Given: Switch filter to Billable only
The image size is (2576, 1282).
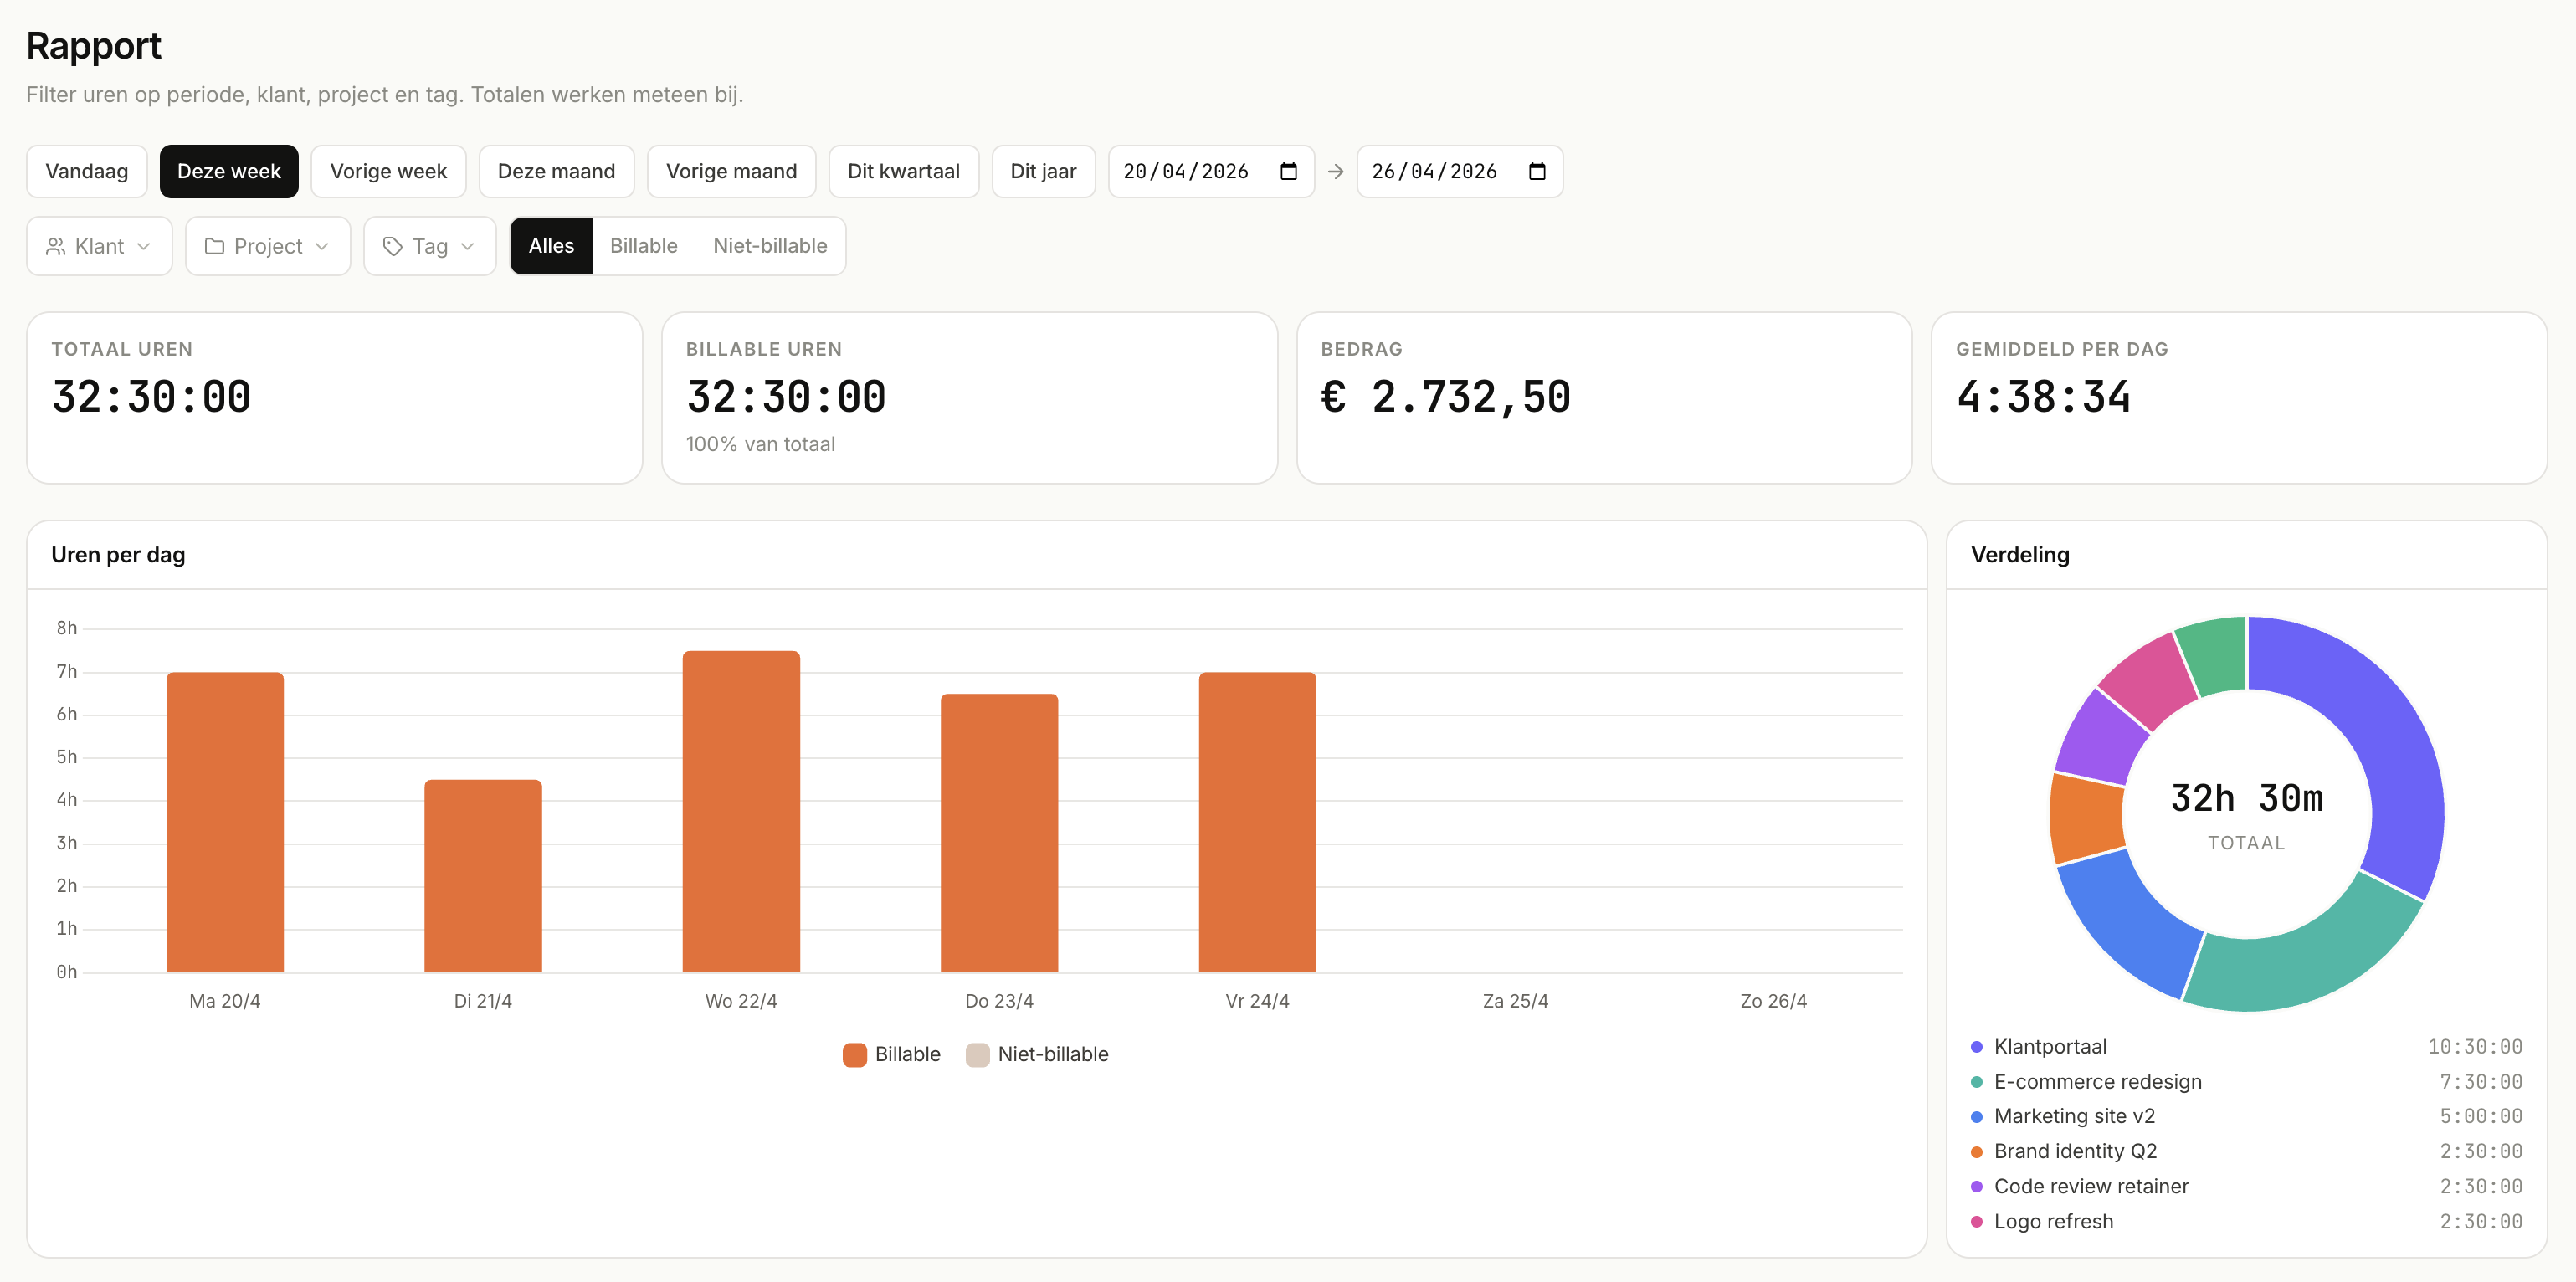Looking at the screenshot, I should click(x=643, y=246).
